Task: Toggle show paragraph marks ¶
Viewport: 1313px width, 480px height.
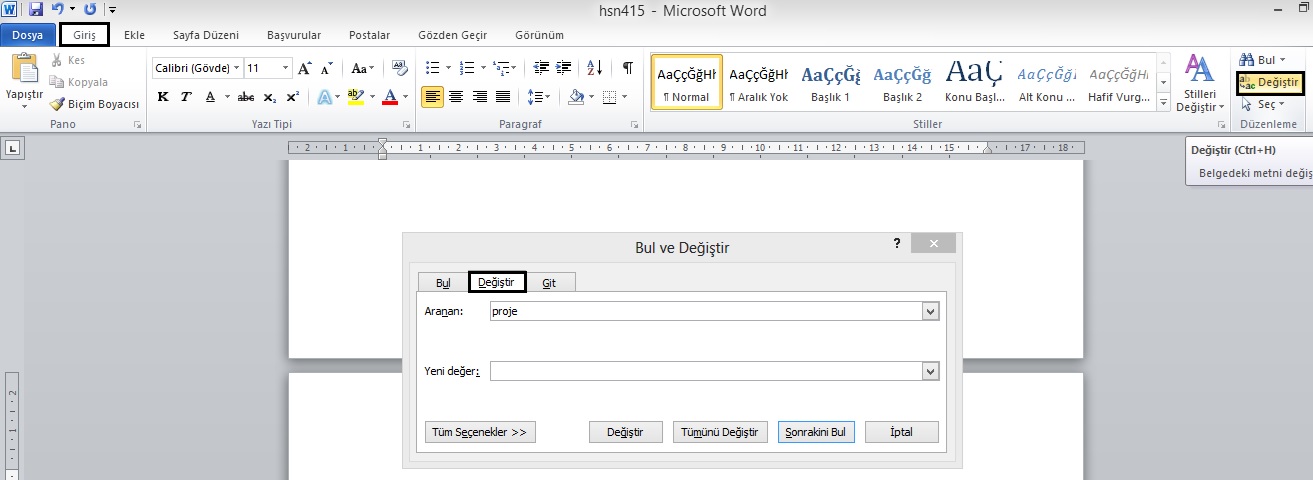Action: coord(627,68)
